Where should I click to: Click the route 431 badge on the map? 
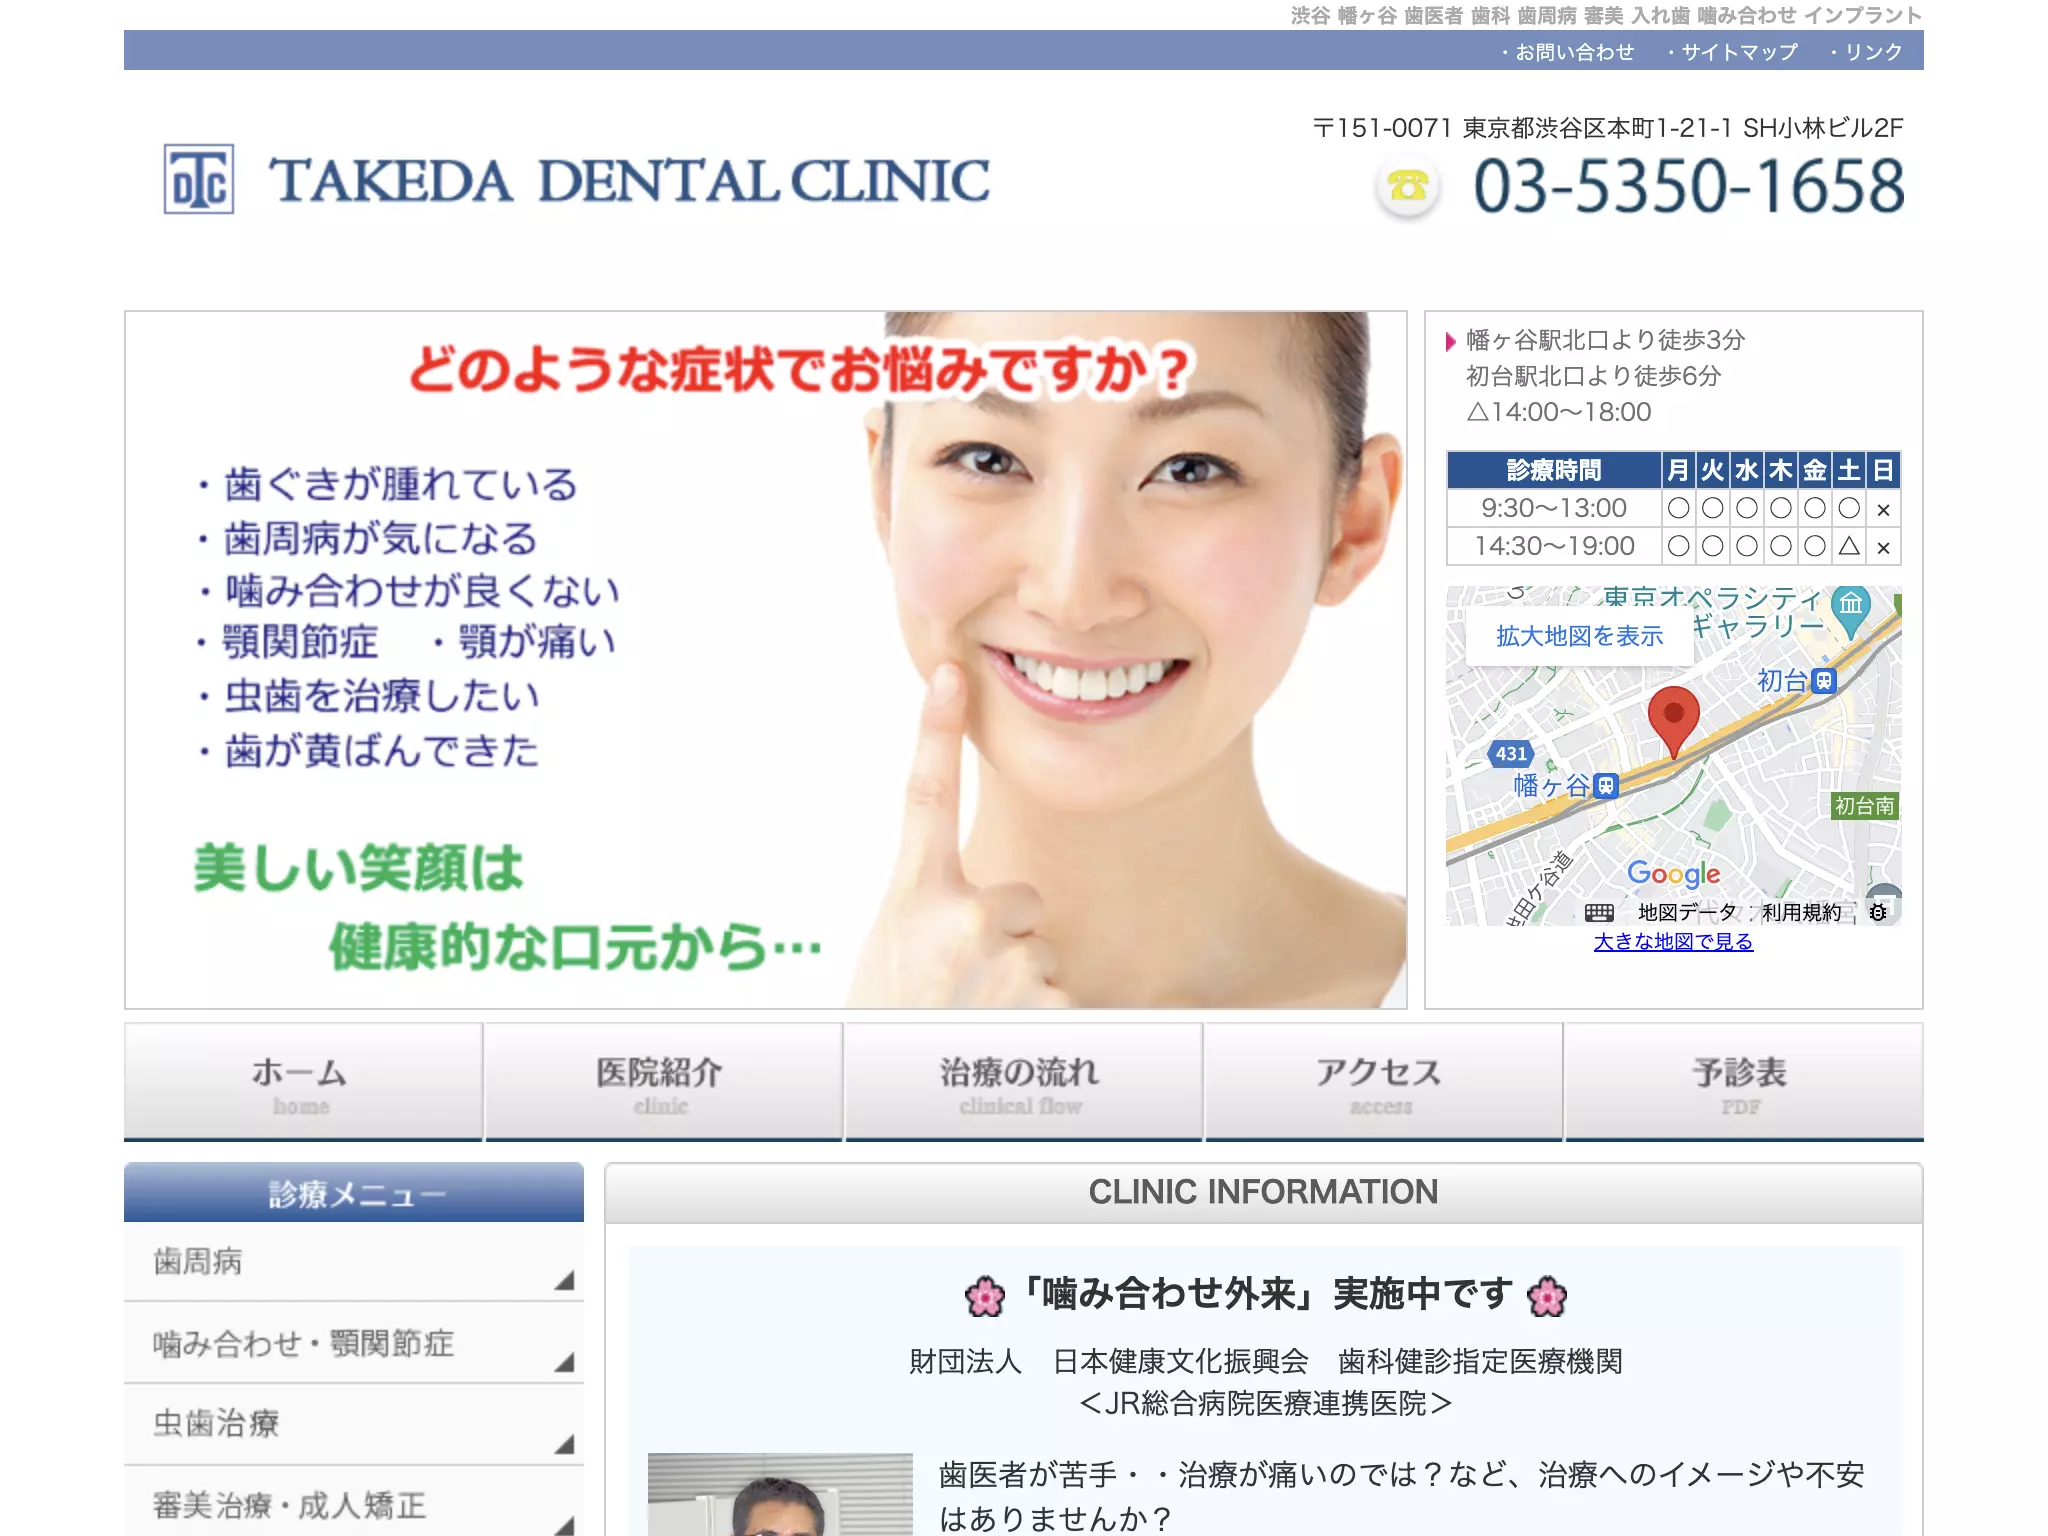tap(1511, 754)
